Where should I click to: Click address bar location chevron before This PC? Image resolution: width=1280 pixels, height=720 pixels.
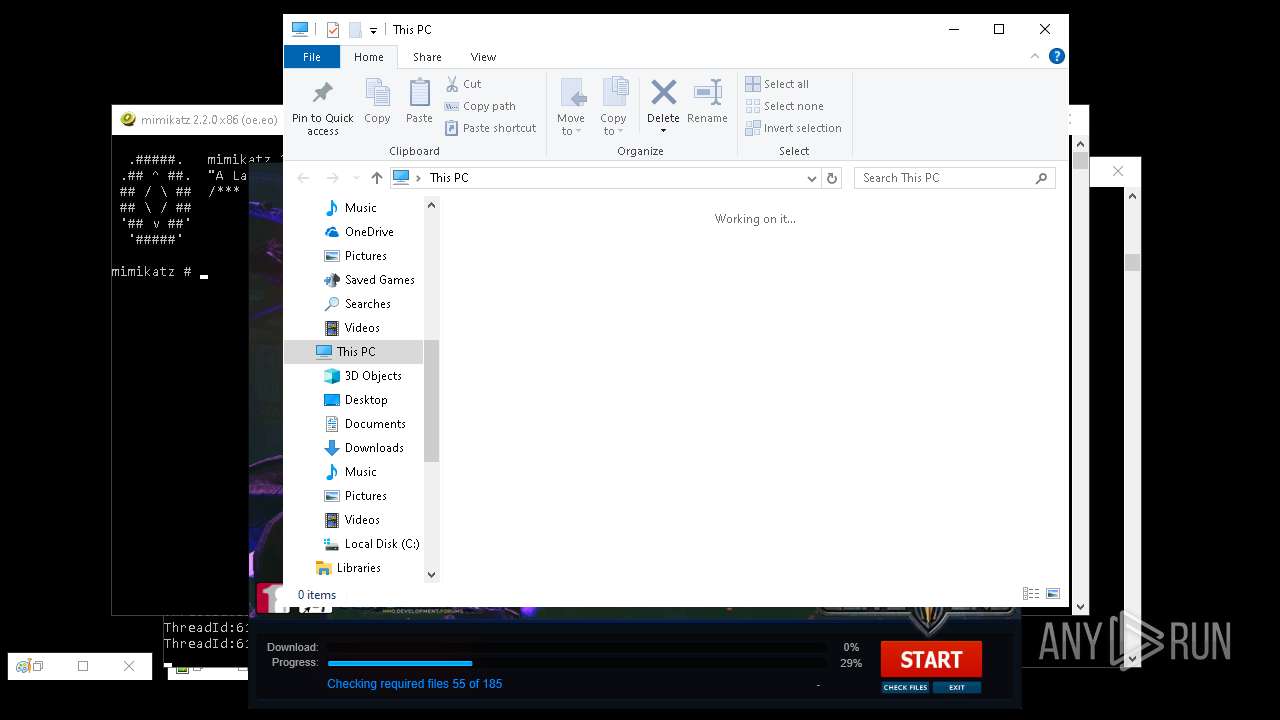[418, 178]
